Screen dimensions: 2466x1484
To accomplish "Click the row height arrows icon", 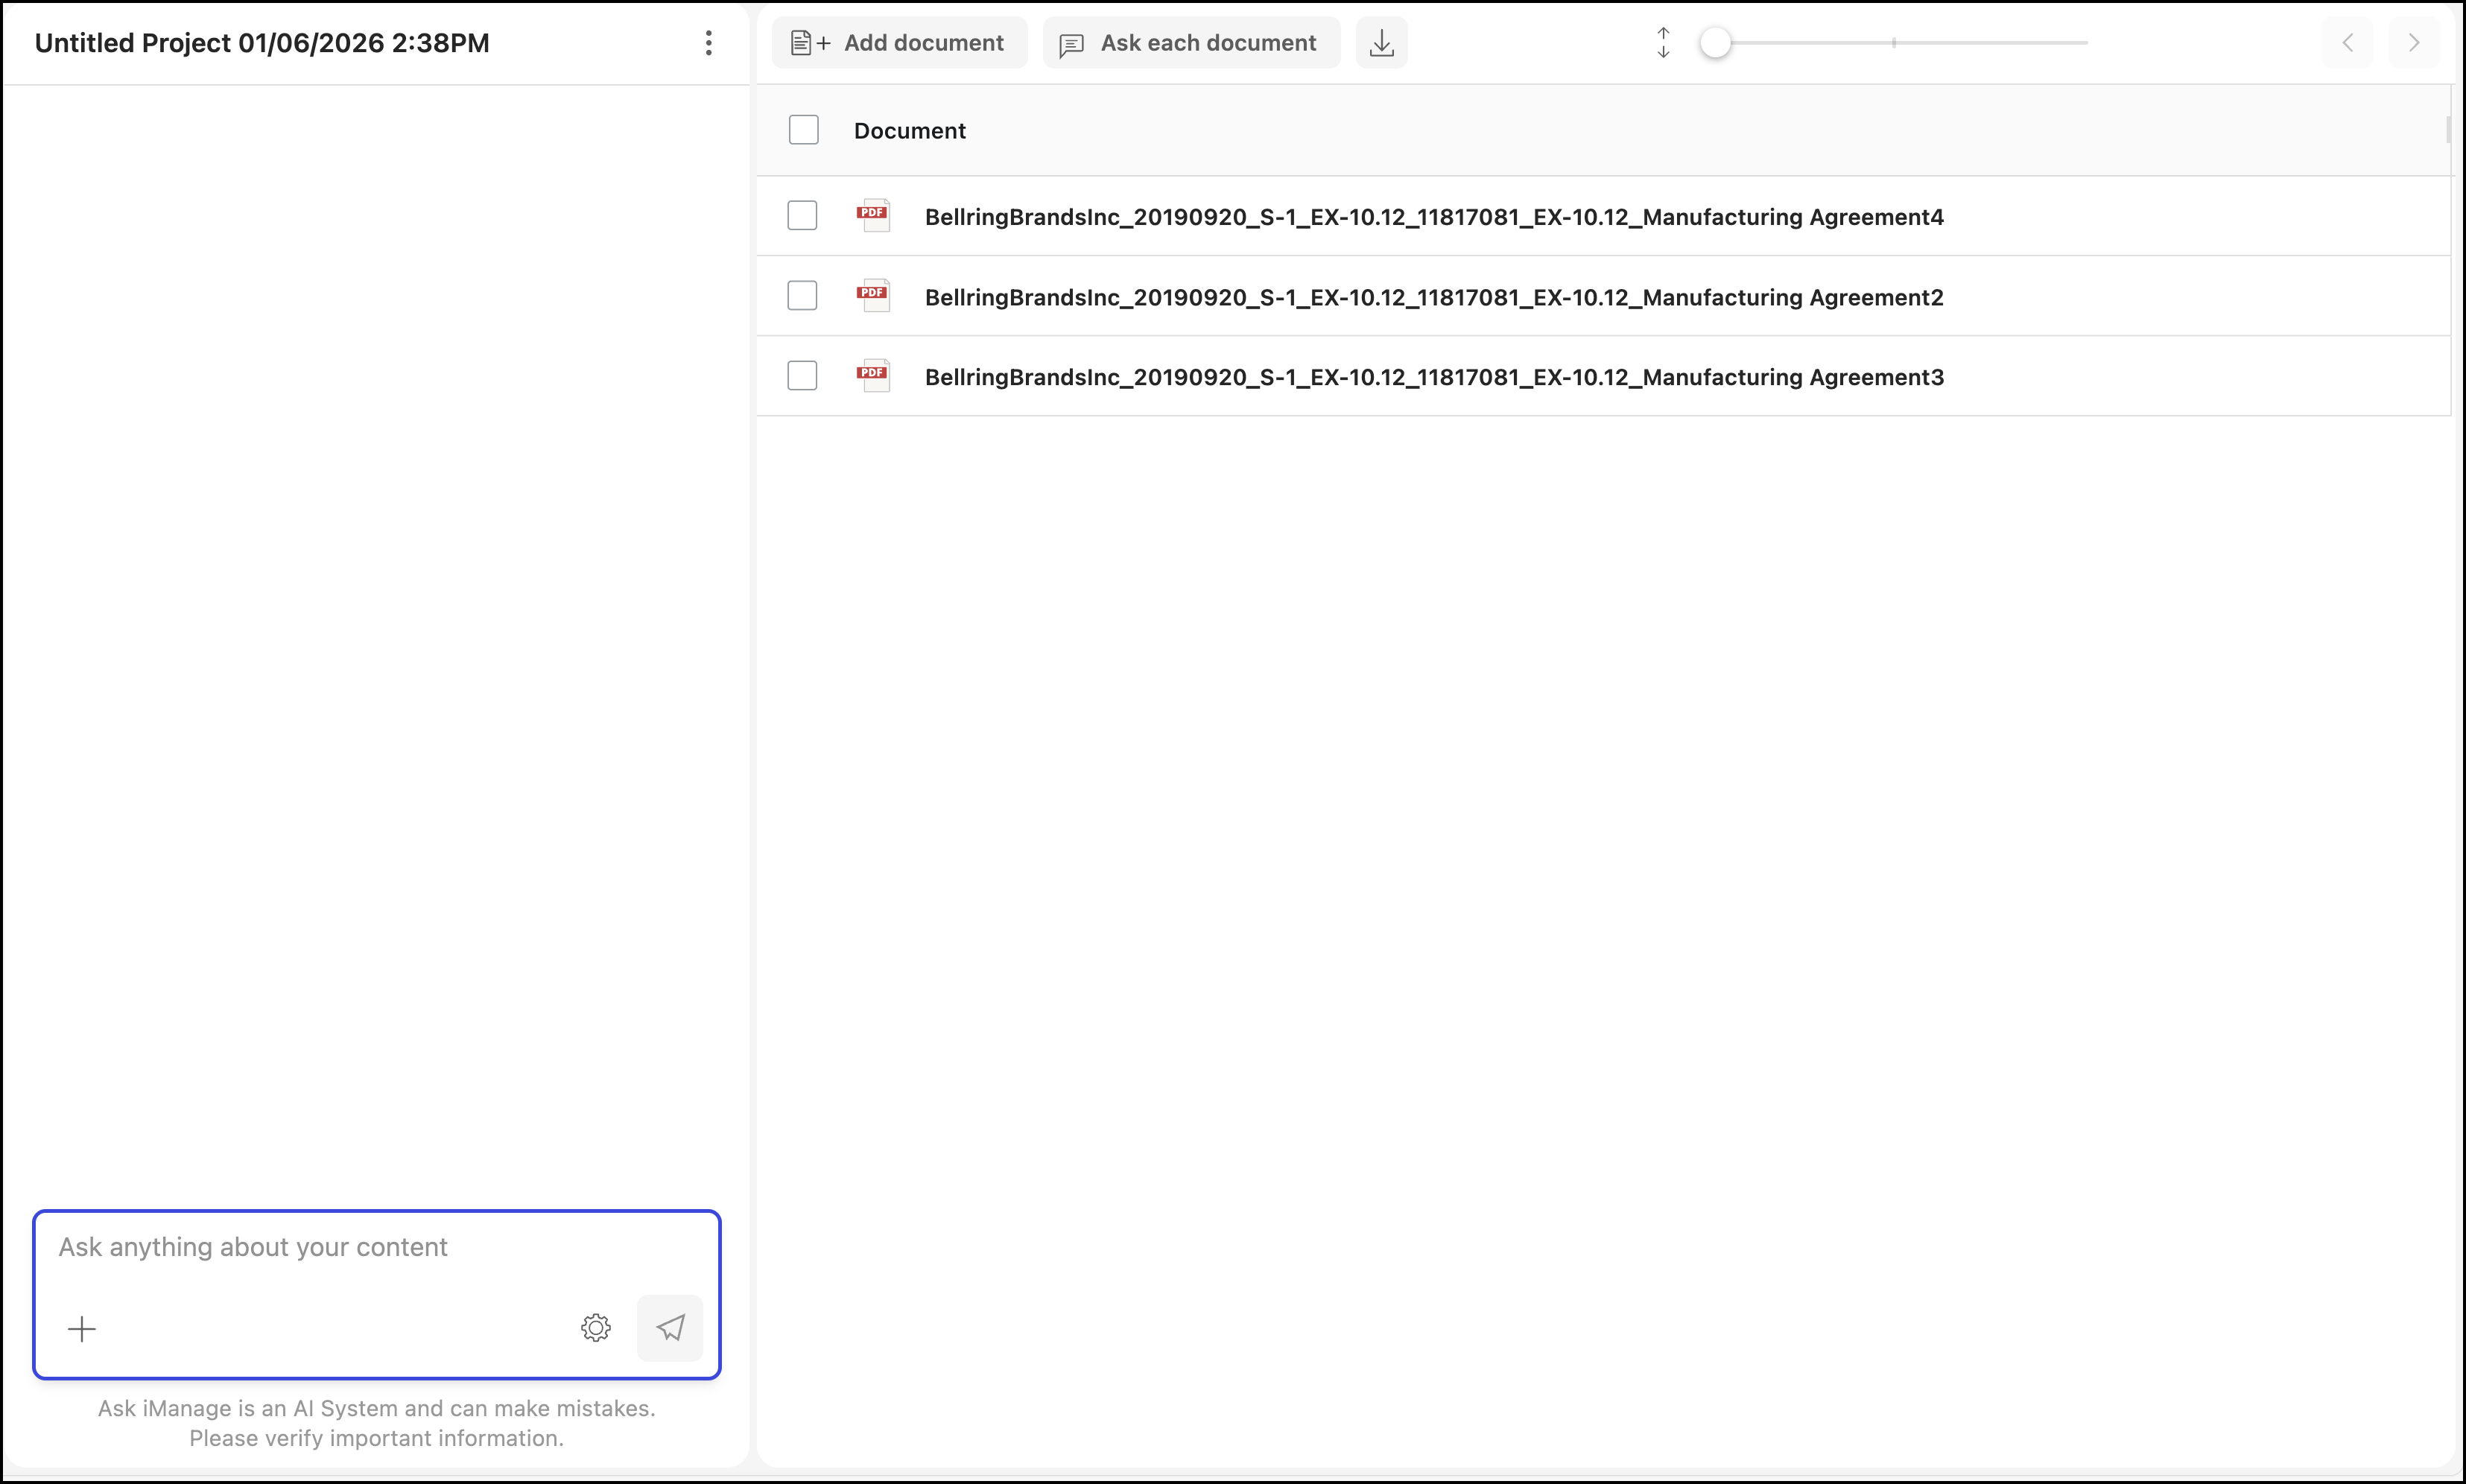I will point(1663,43).
